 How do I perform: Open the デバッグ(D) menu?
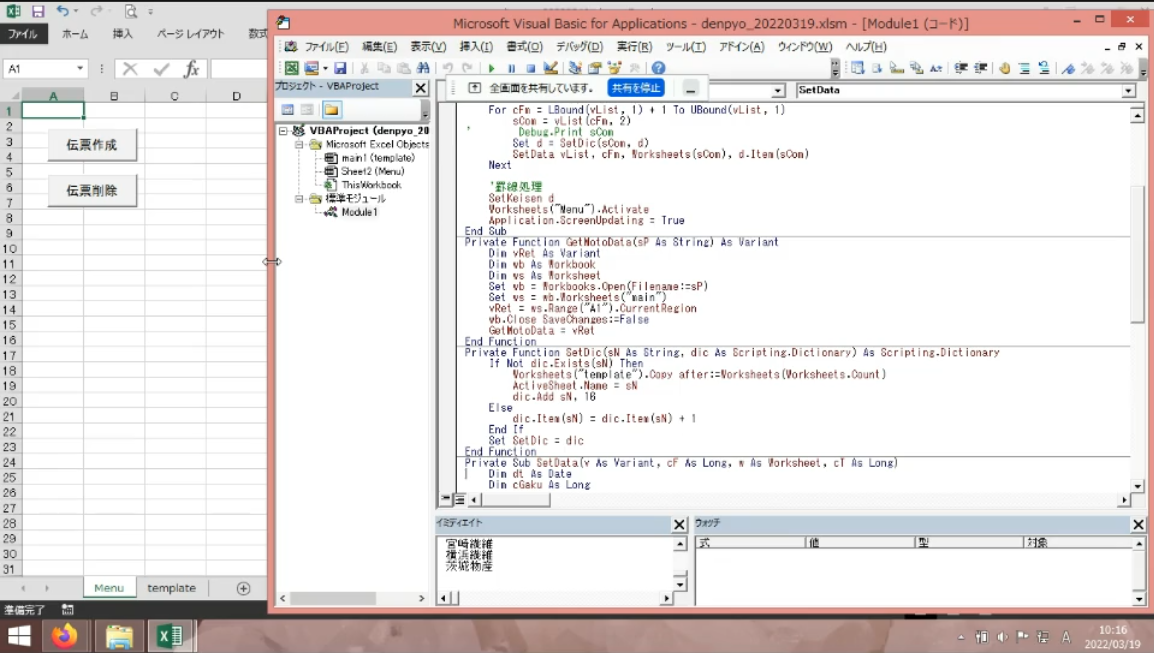[579, 47]
